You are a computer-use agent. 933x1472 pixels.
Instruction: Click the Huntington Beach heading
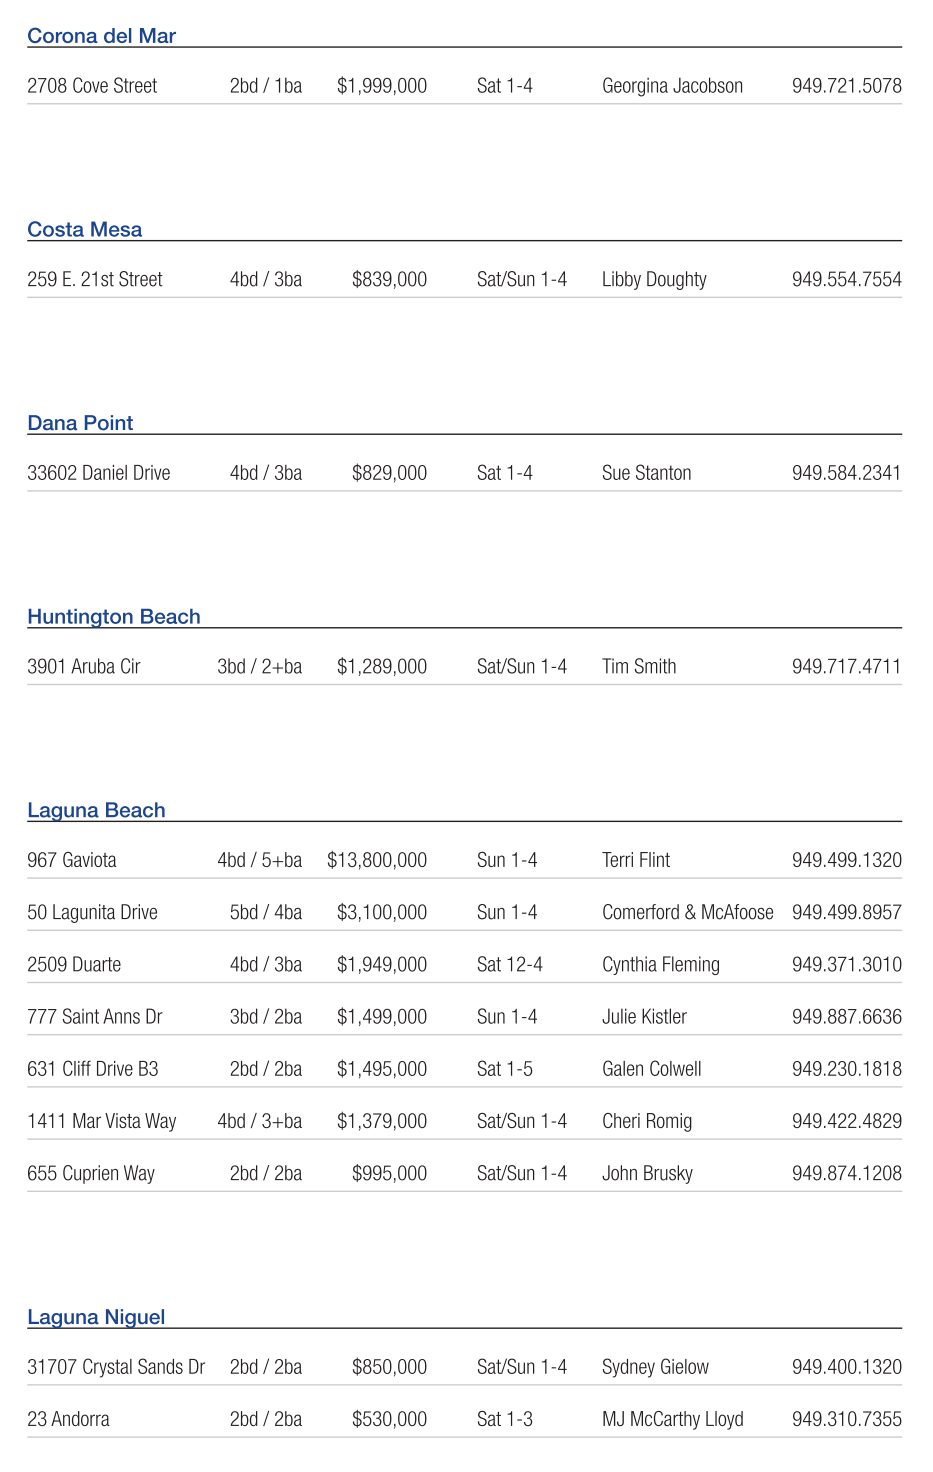coord(113,617)
